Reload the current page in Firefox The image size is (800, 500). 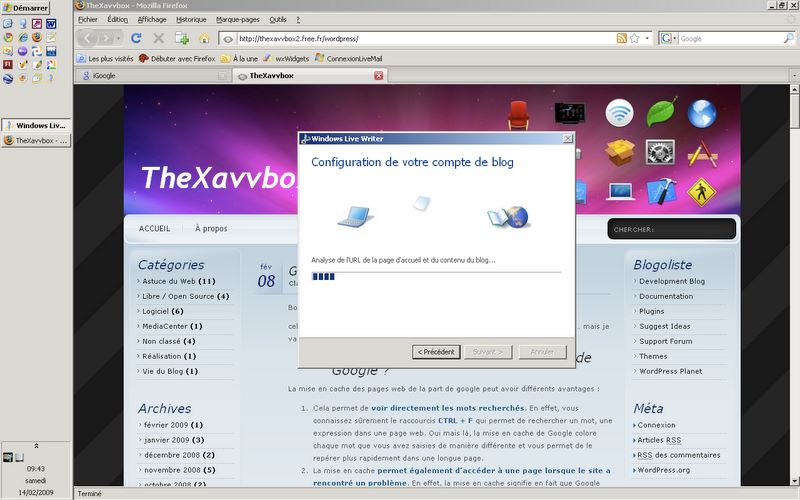tap(136, 38)
